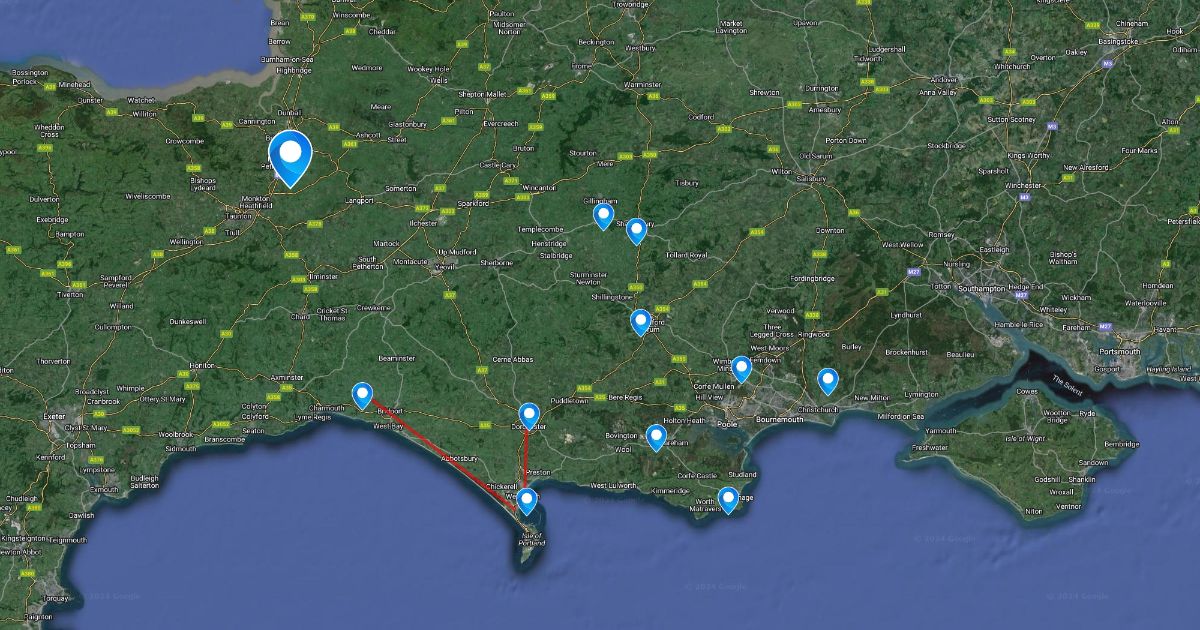This screenshot has width=1200, height=630.
Task: Select the pin north of Christchurch
Action: pyautogui.click(x=828, y=381)
